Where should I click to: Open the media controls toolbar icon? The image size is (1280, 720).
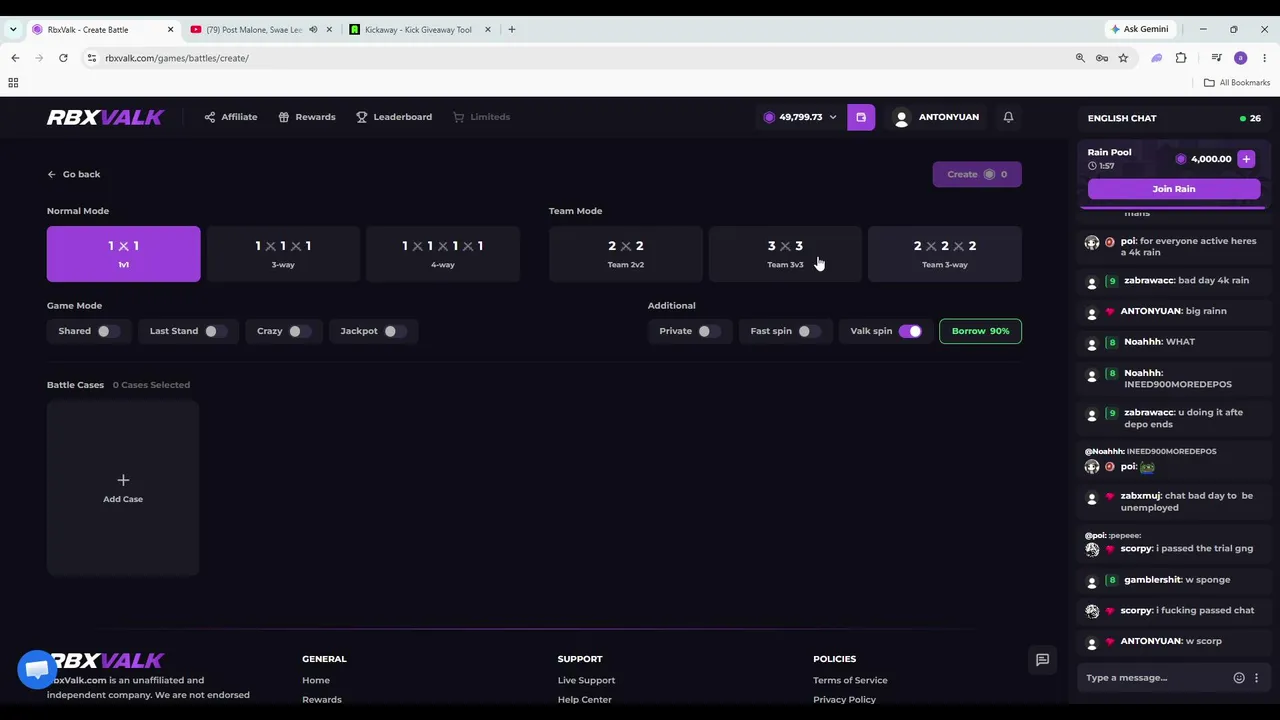click(x=1216, y=58)
